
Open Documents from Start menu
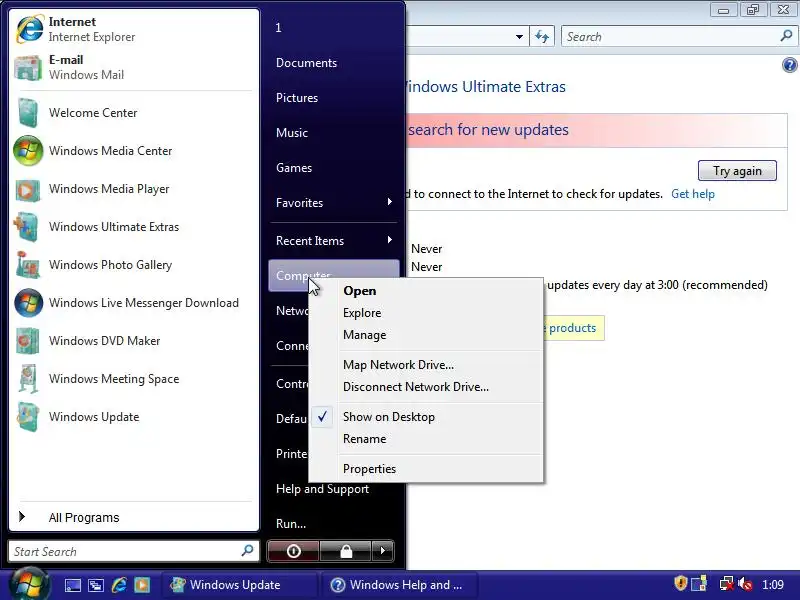pyautogui.click(x=306, y=63)
